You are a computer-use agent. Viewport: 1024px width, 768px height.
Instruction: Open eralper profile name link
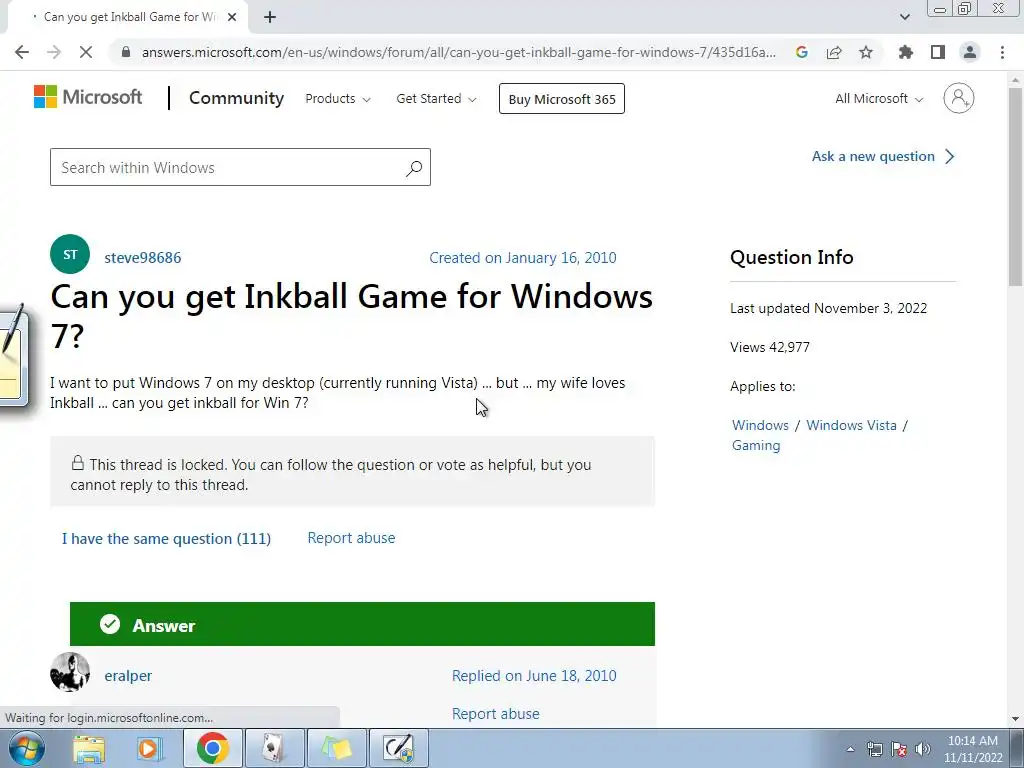(x=128, y=676)
